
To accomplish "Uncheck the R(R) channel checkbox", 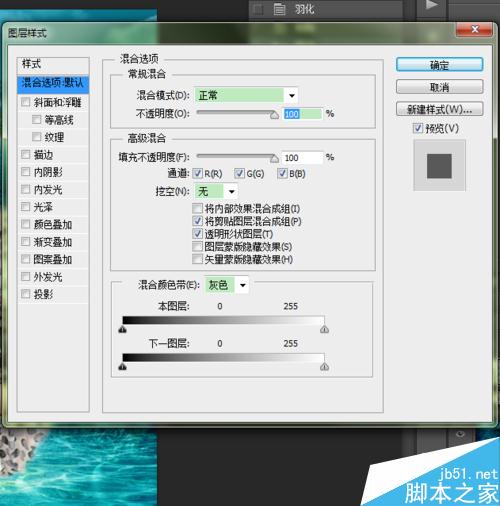I will click(198, 173).
